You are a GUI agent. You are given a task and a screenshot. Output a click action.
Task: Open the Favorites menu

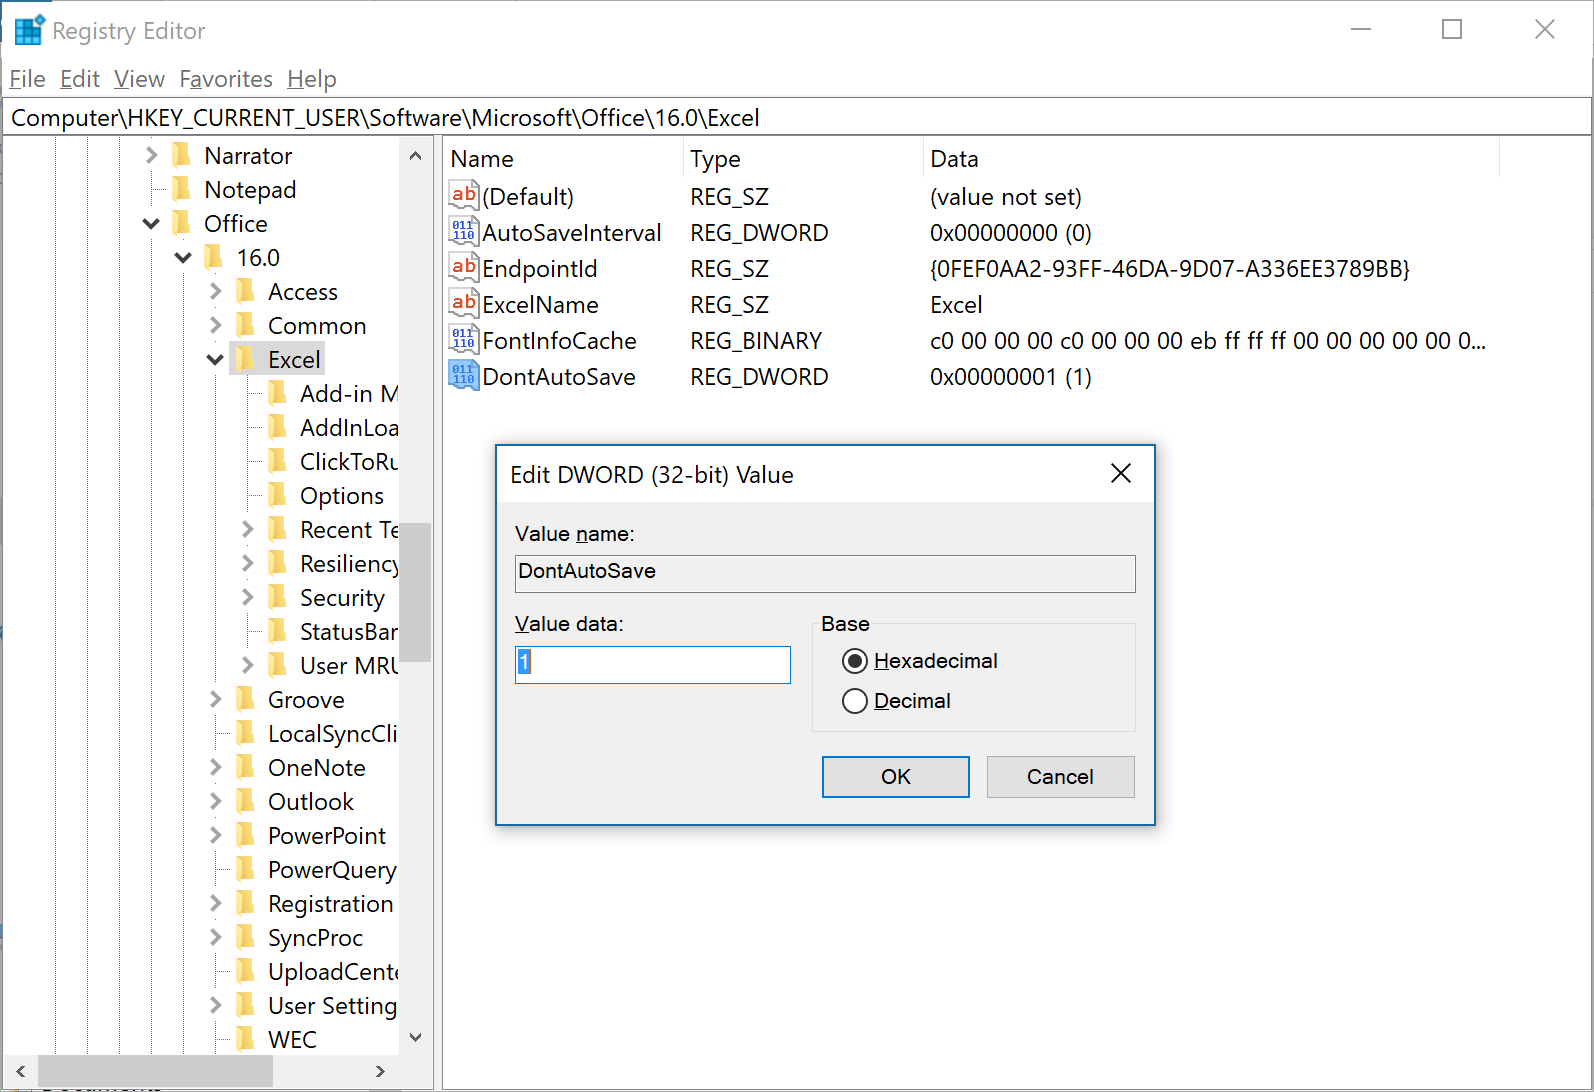pyautogui.click(x=226, y=79)
